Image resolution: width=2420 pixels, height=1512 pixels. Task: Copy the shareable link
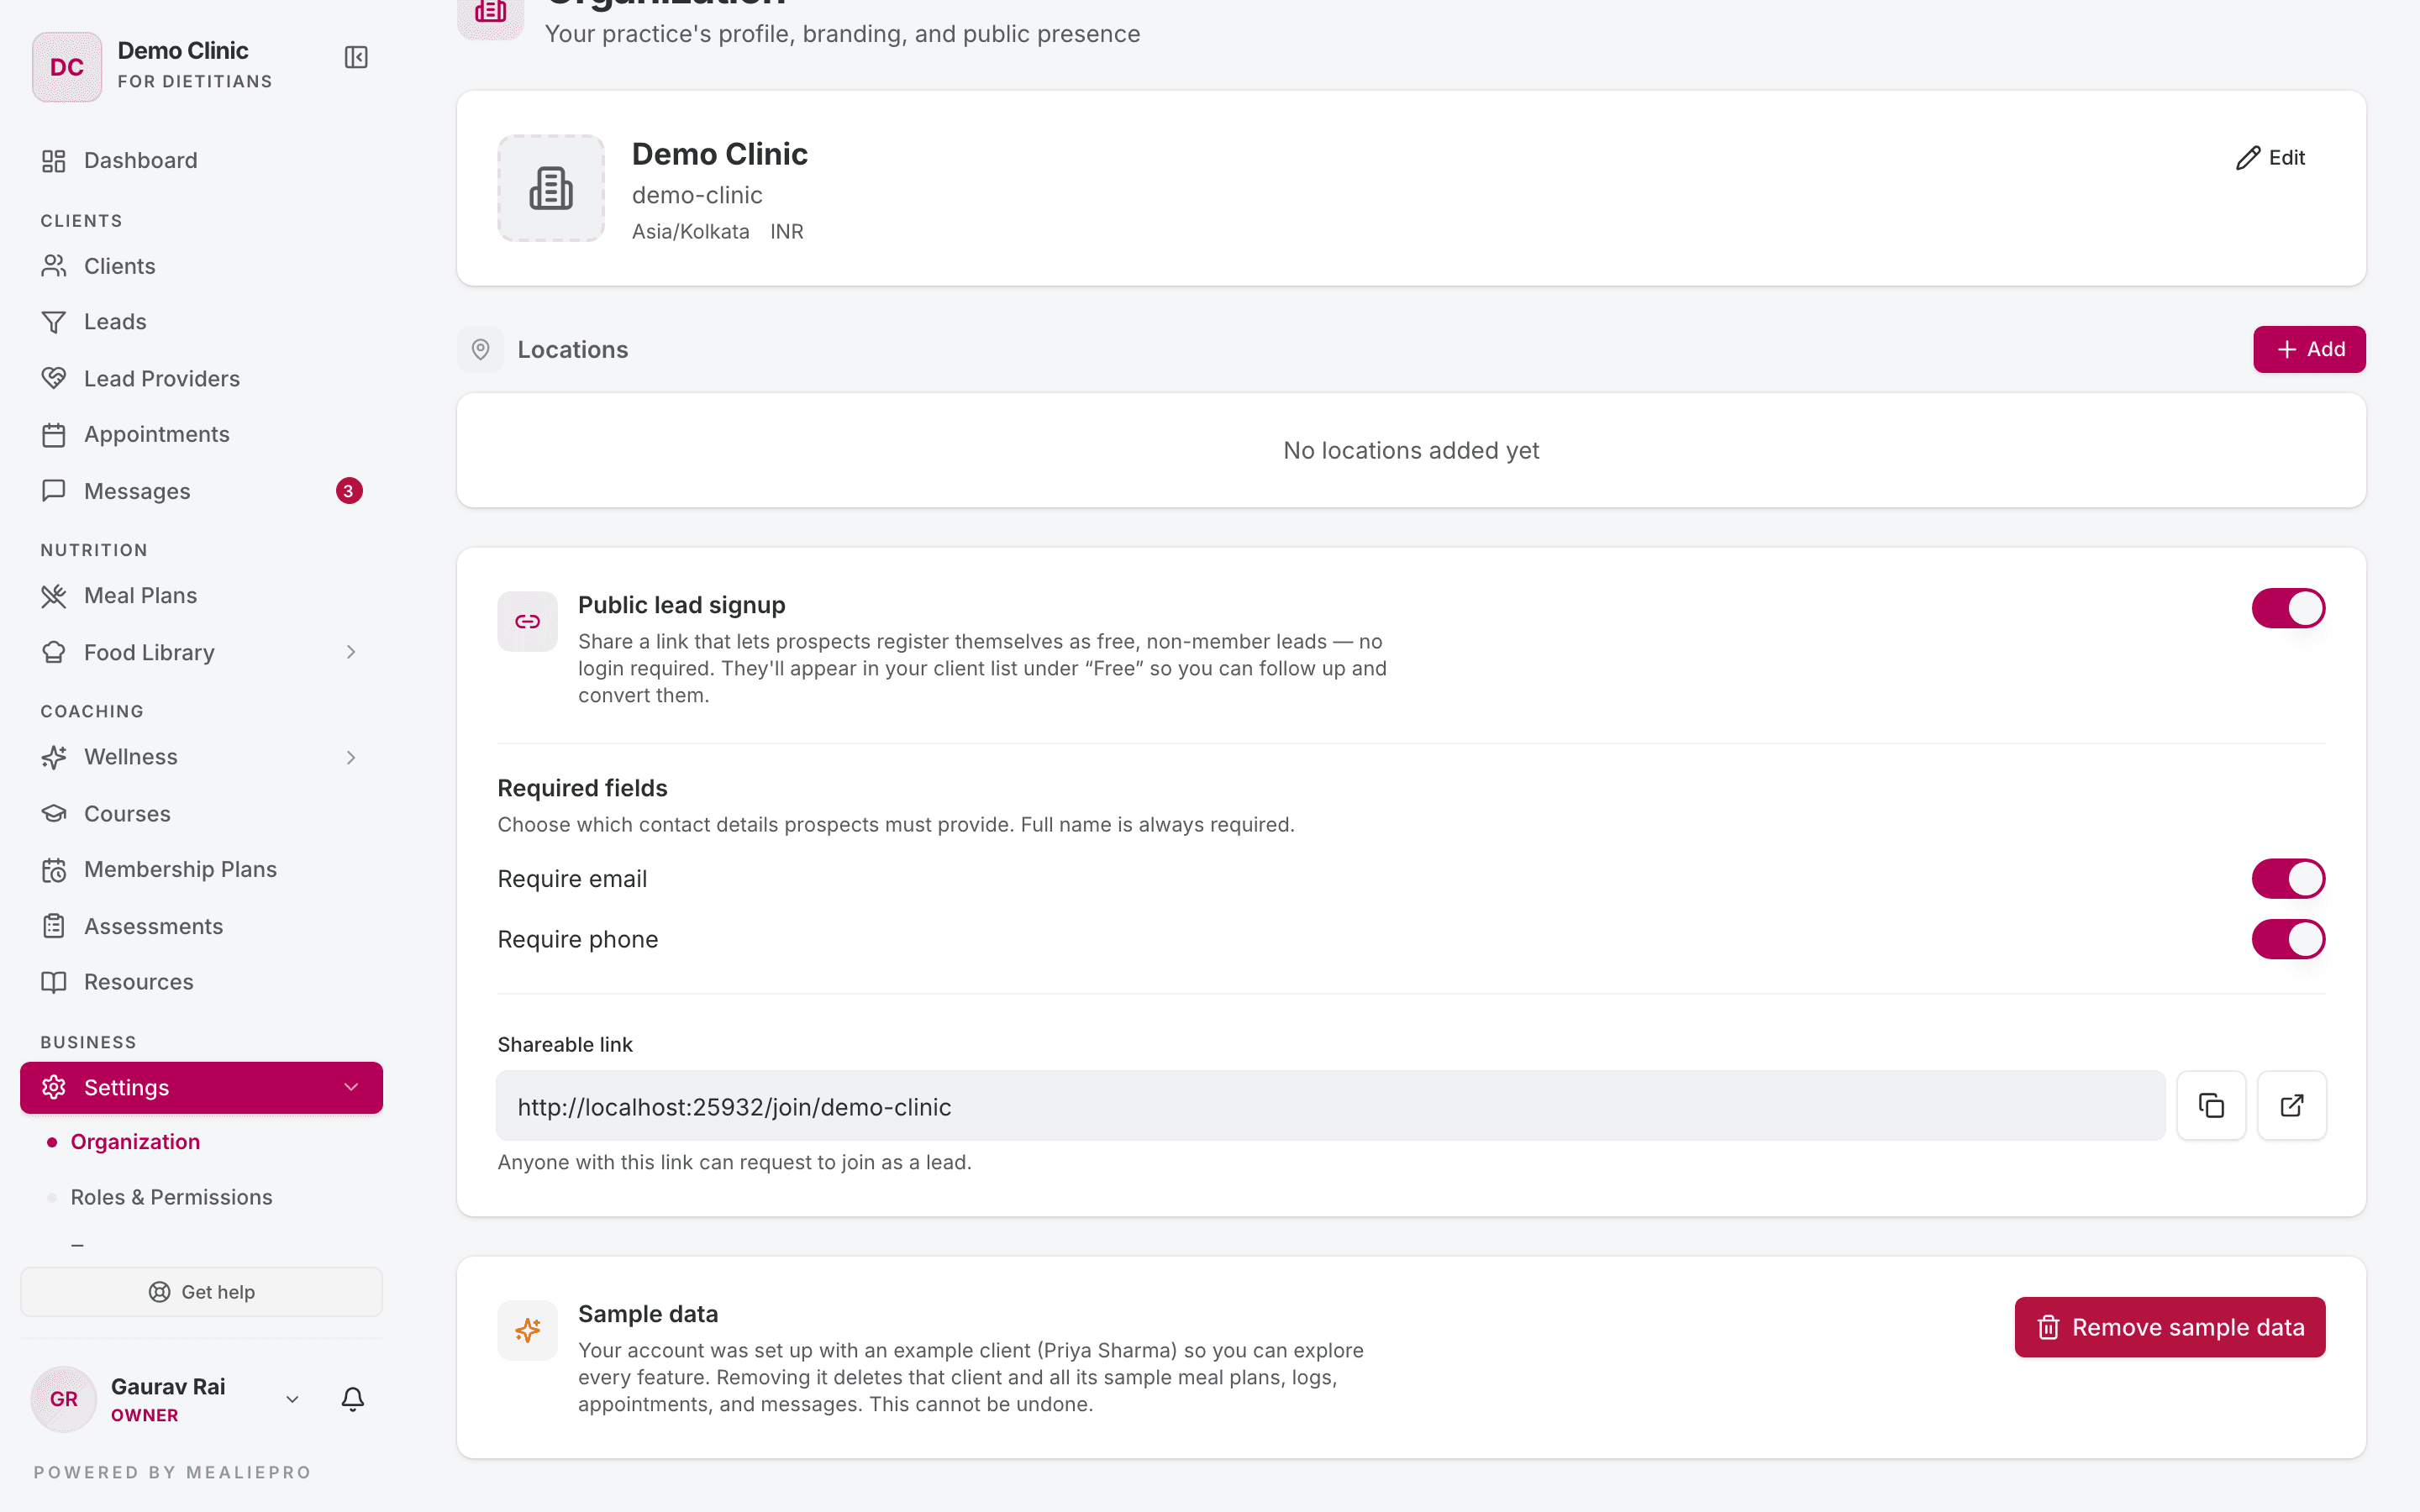2211,1105
